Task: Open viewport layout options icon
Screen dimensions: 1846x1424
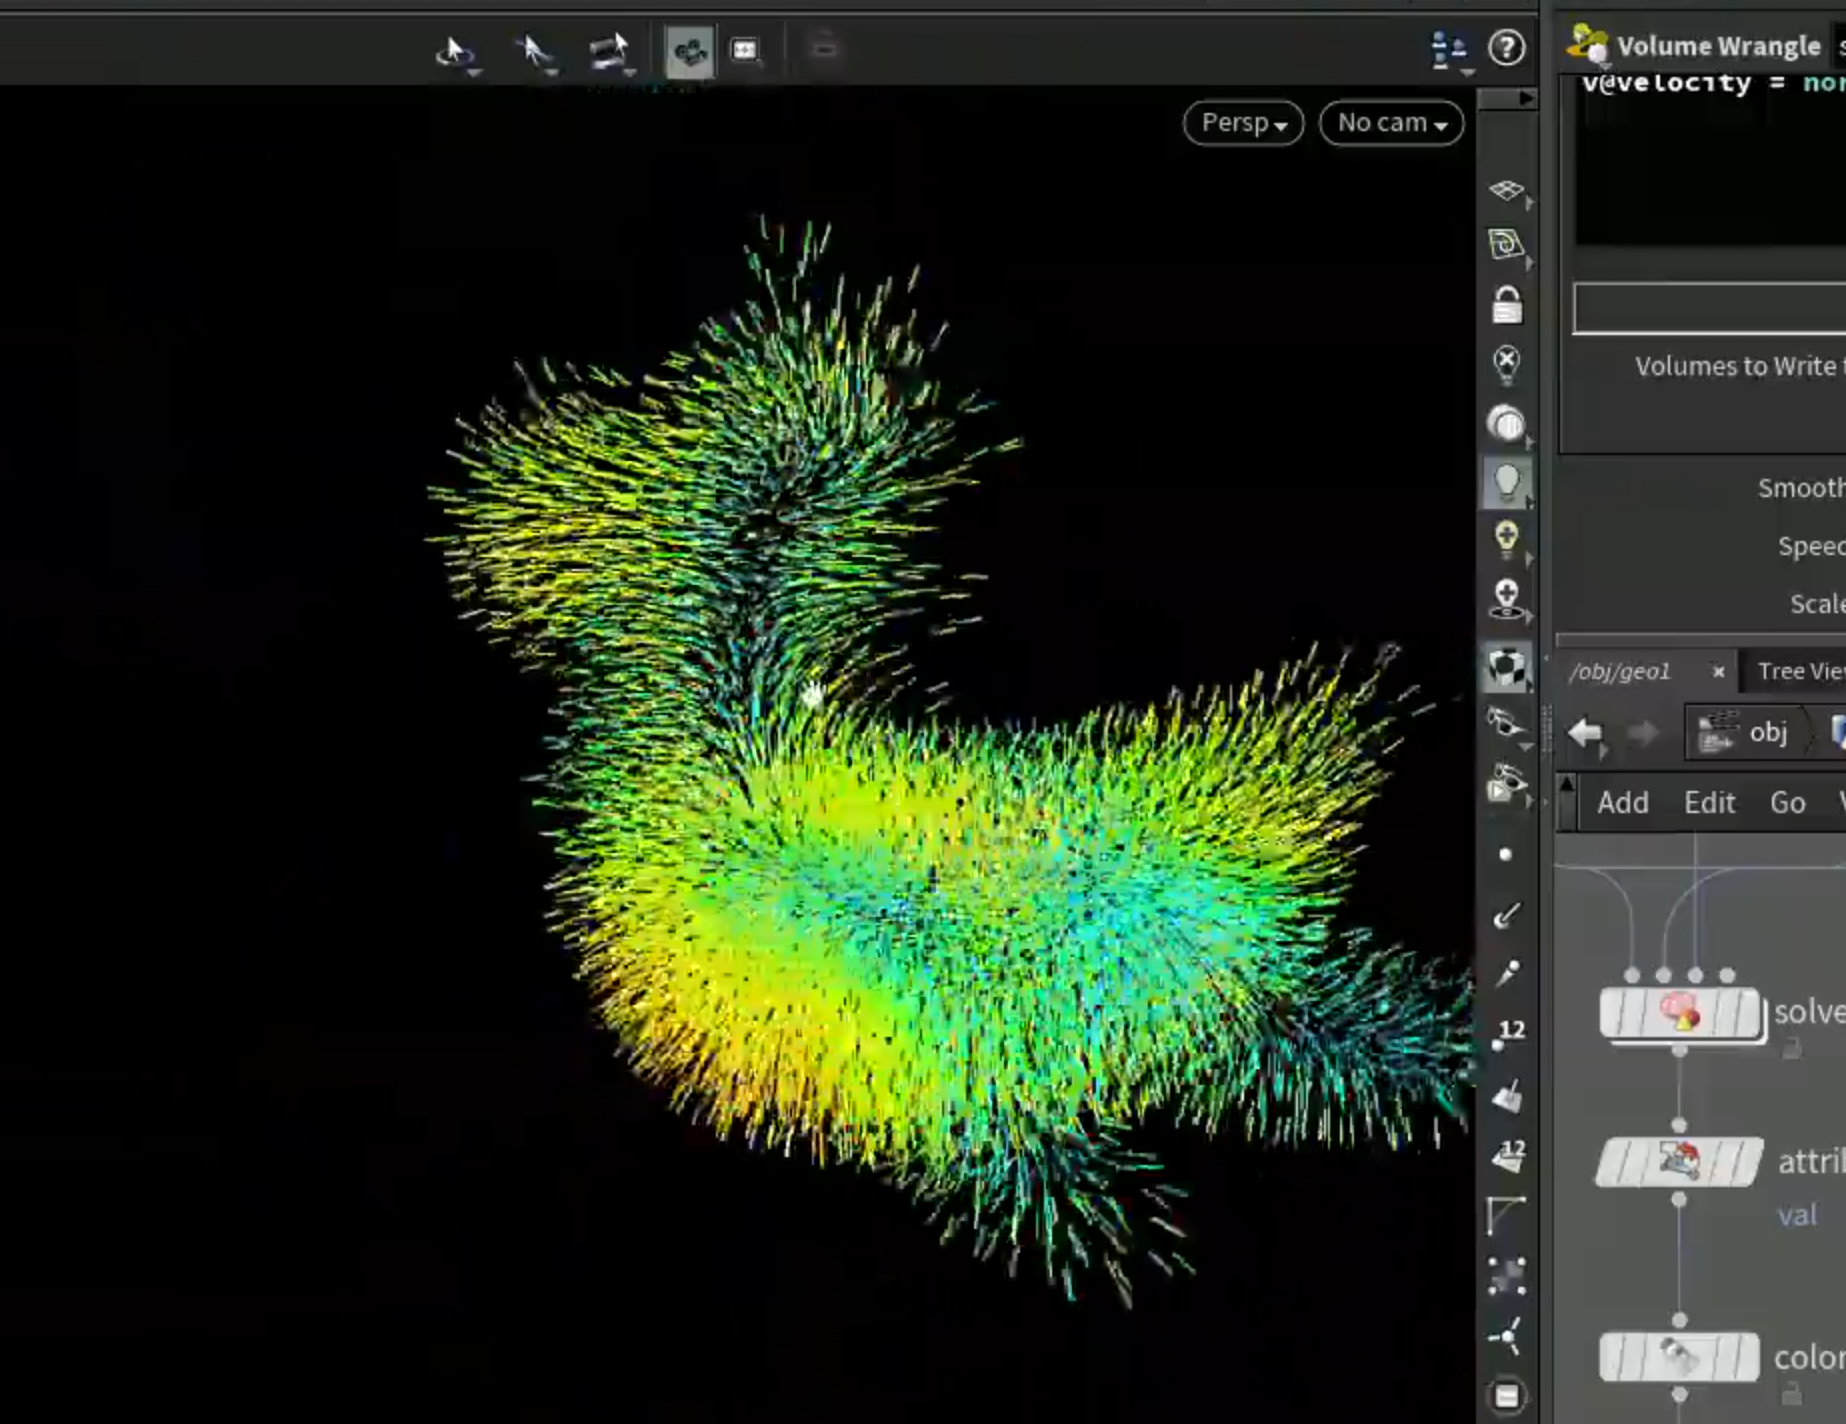Action: pos(1448,49)
